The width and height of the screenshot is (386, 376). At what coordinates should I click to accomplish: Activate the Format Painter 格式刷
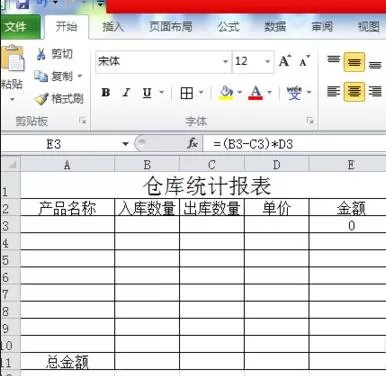point(59,99)
